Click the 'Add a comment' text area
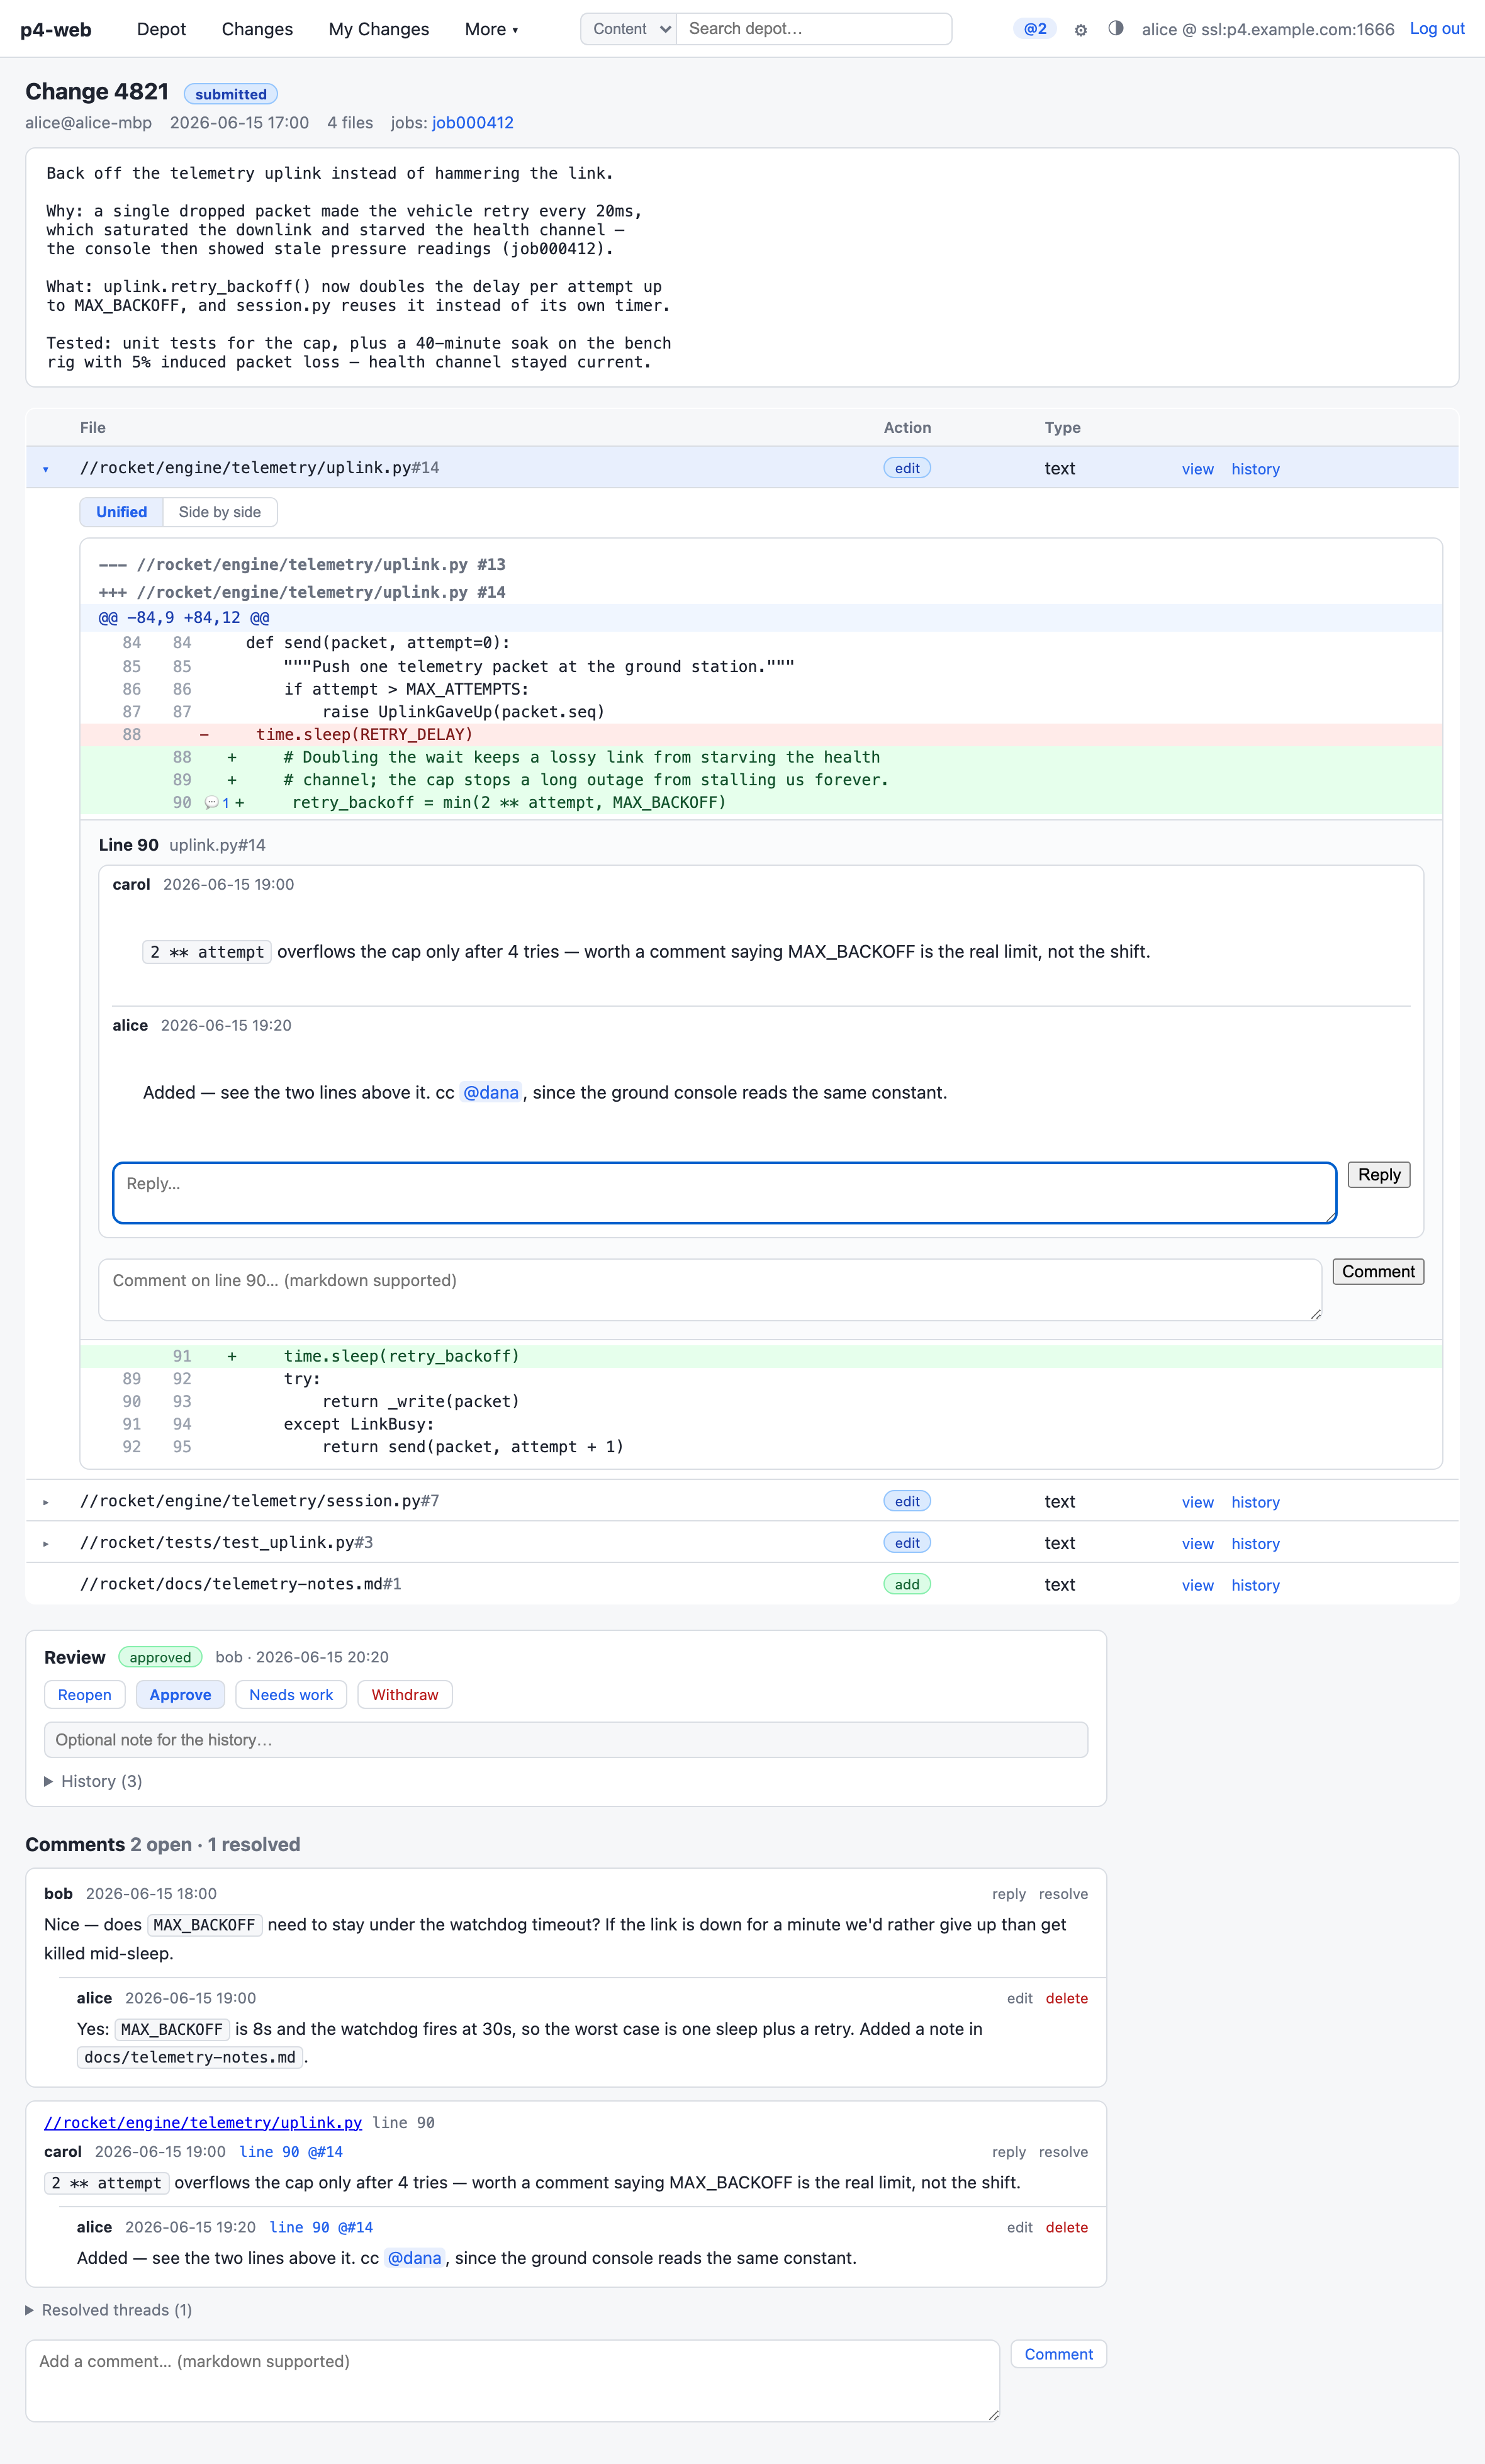Screen dimensions: 1485x2464 512,2381
